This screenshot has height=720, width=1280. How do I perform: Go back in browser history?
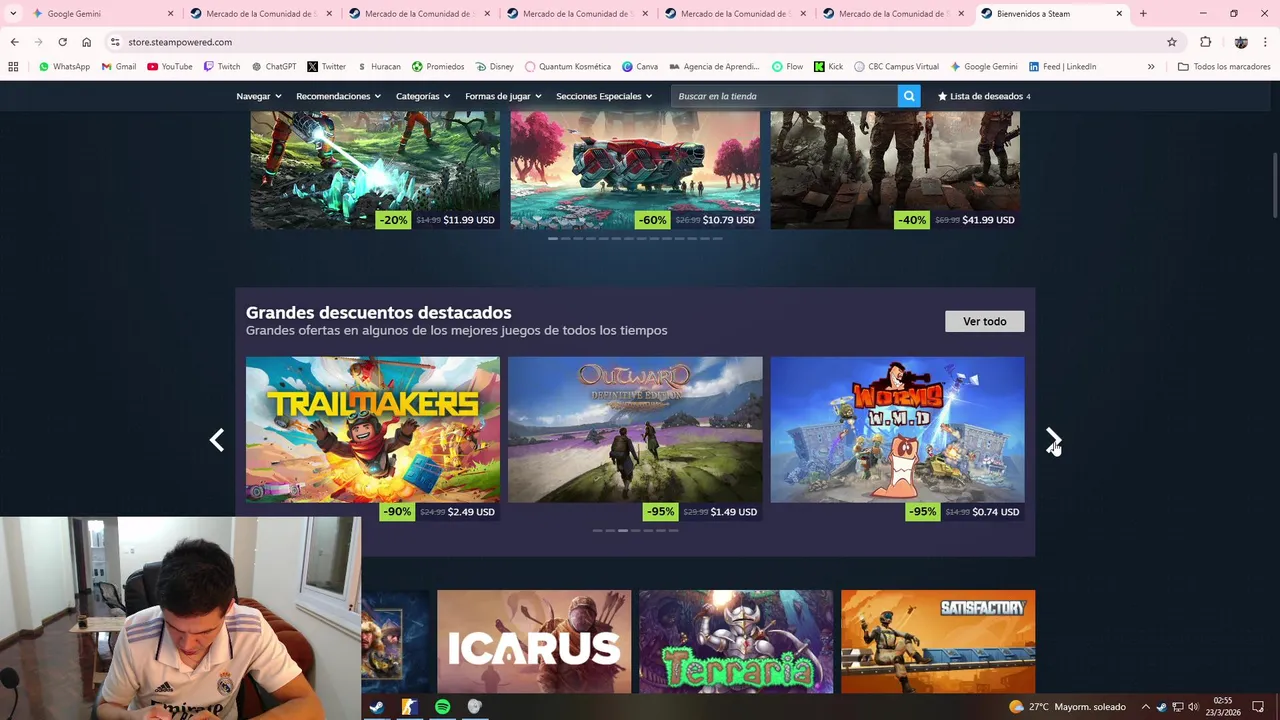click(14, 42)
